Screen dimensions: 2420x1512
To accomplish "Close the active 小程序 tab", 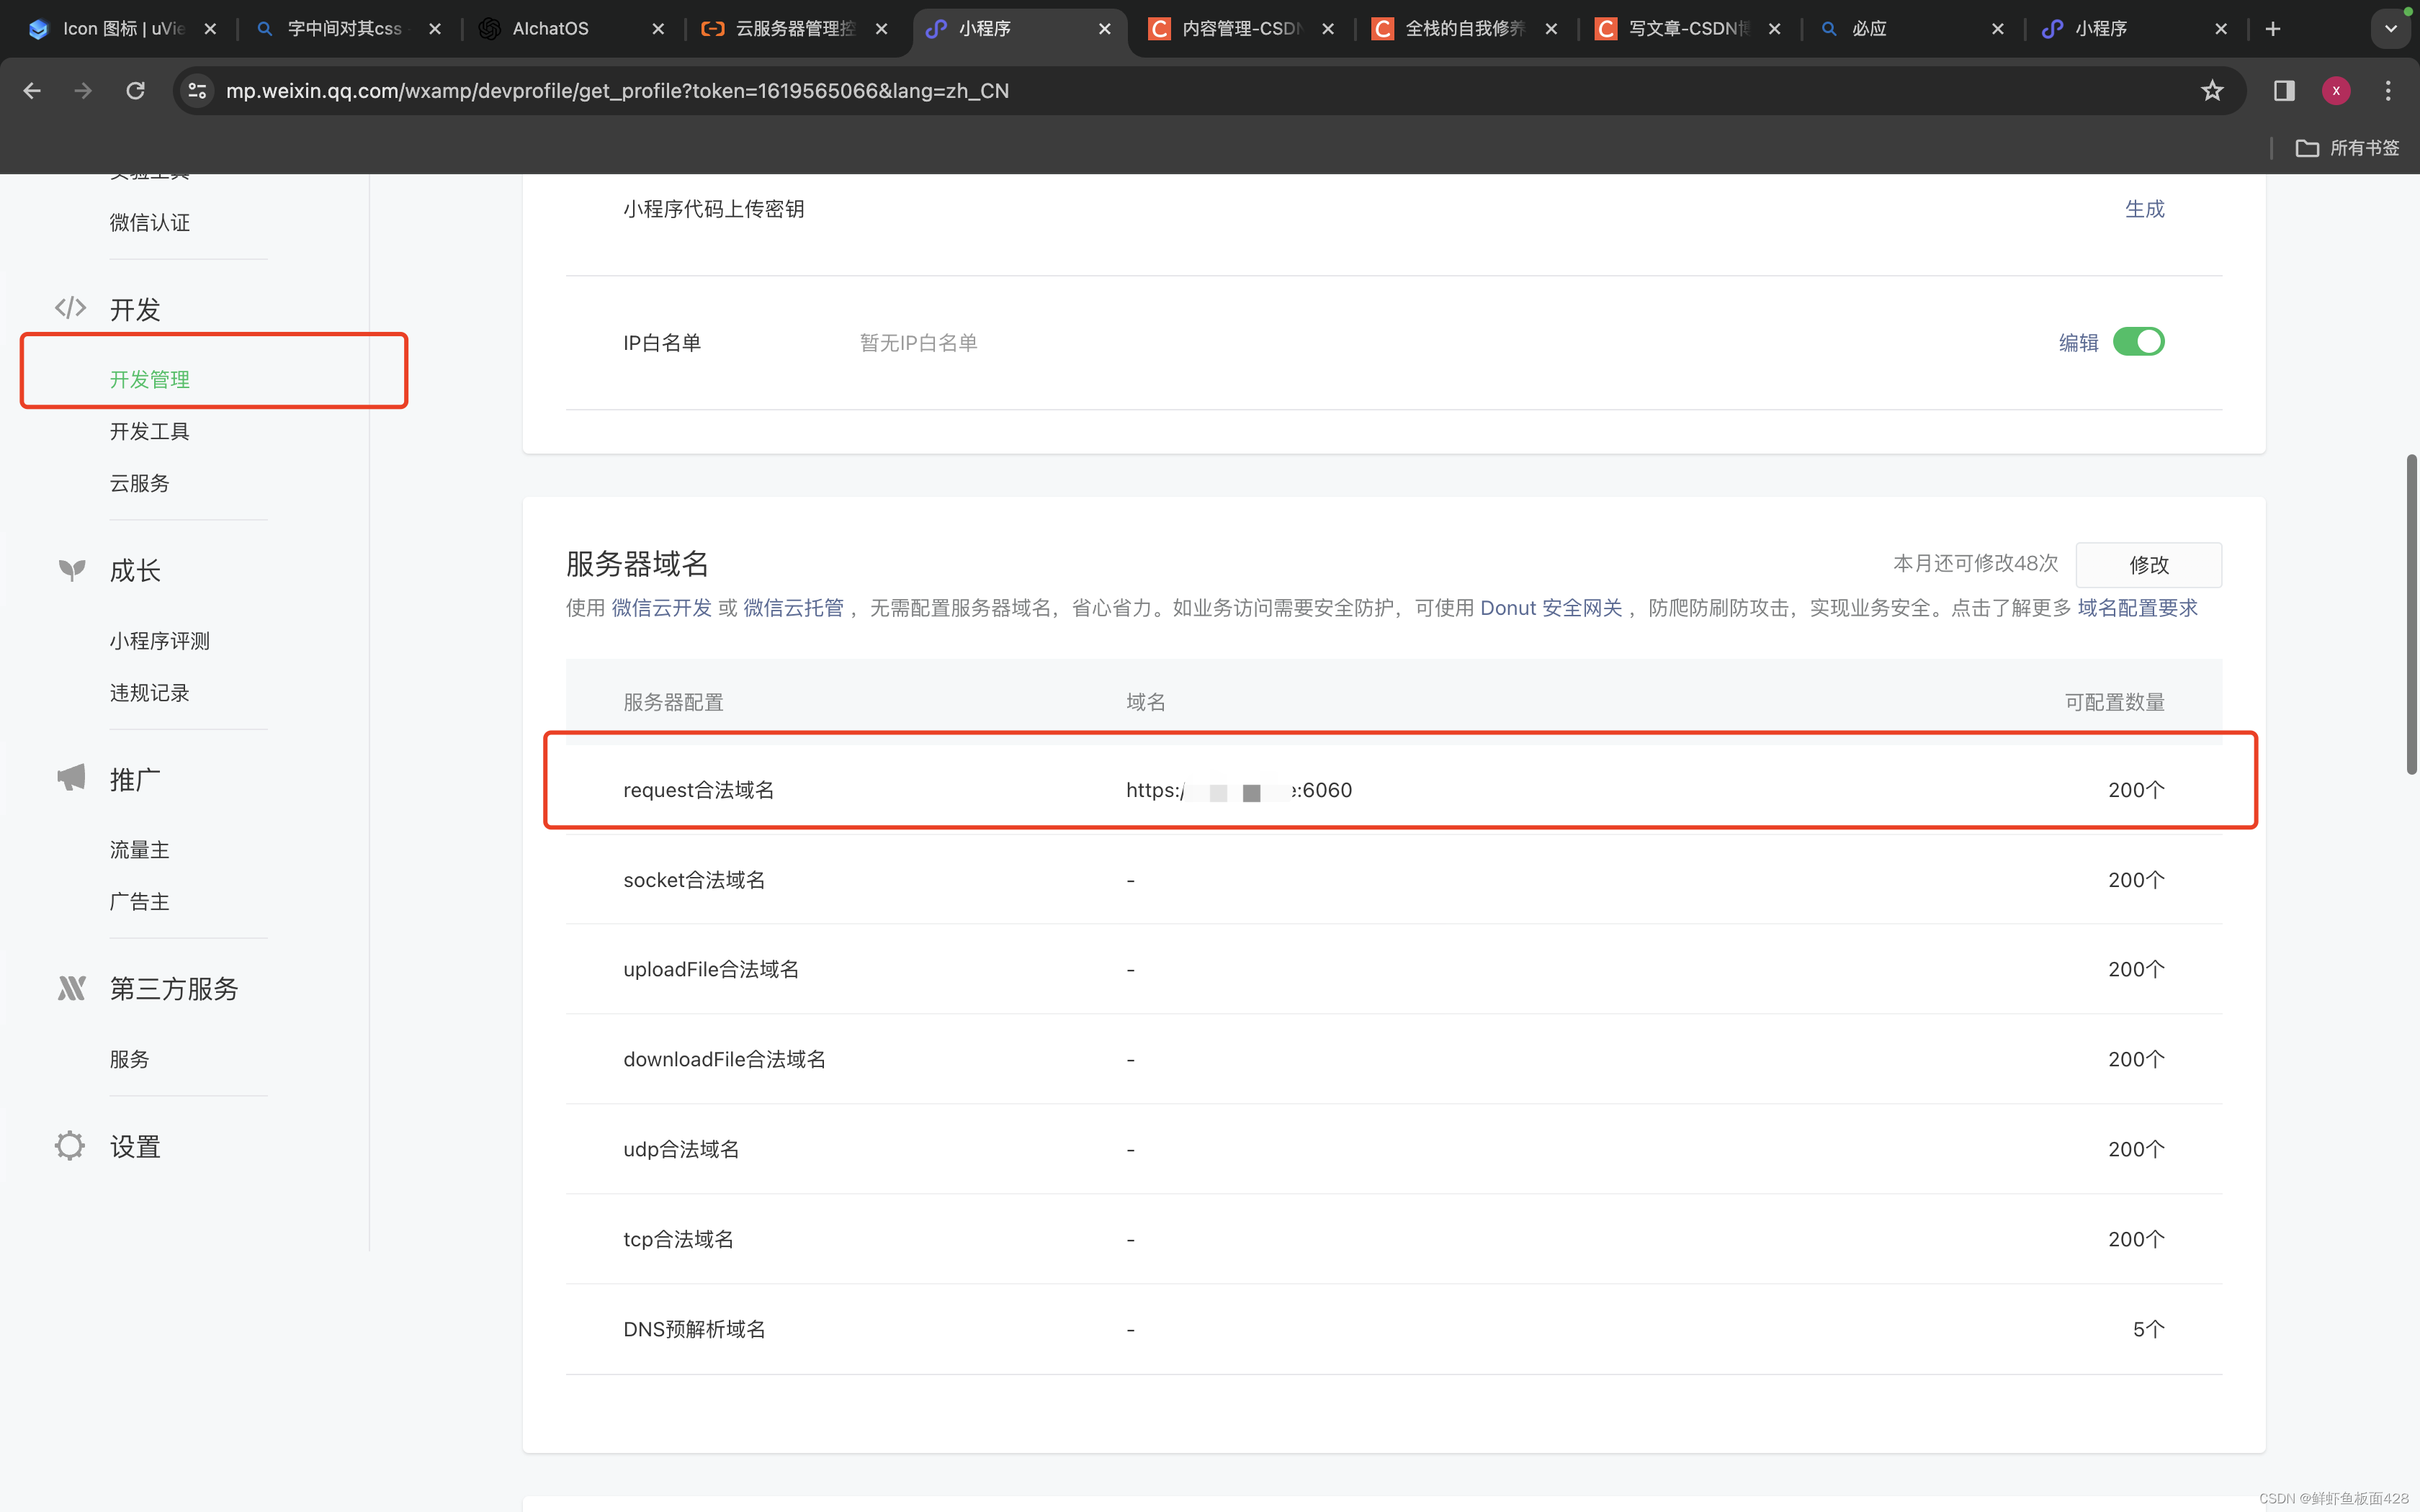I will [1105, 29].
